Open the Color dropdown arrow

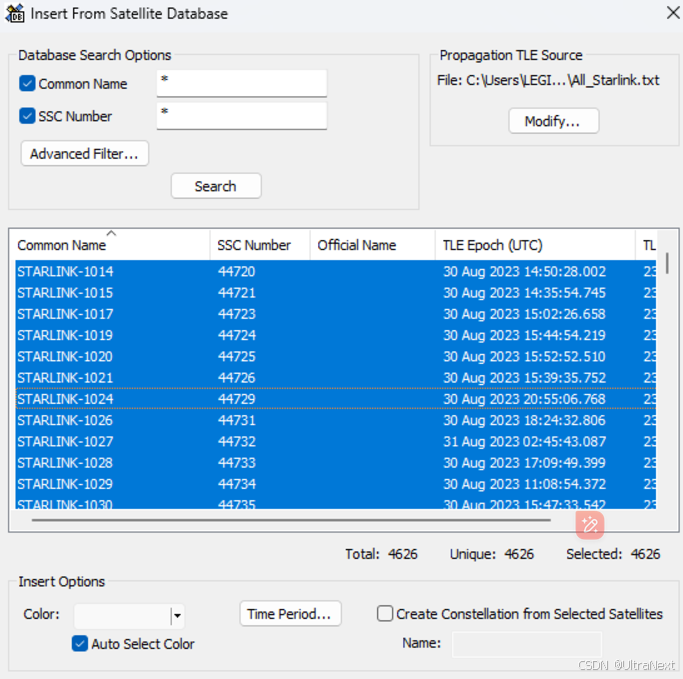tap(177, 615)
